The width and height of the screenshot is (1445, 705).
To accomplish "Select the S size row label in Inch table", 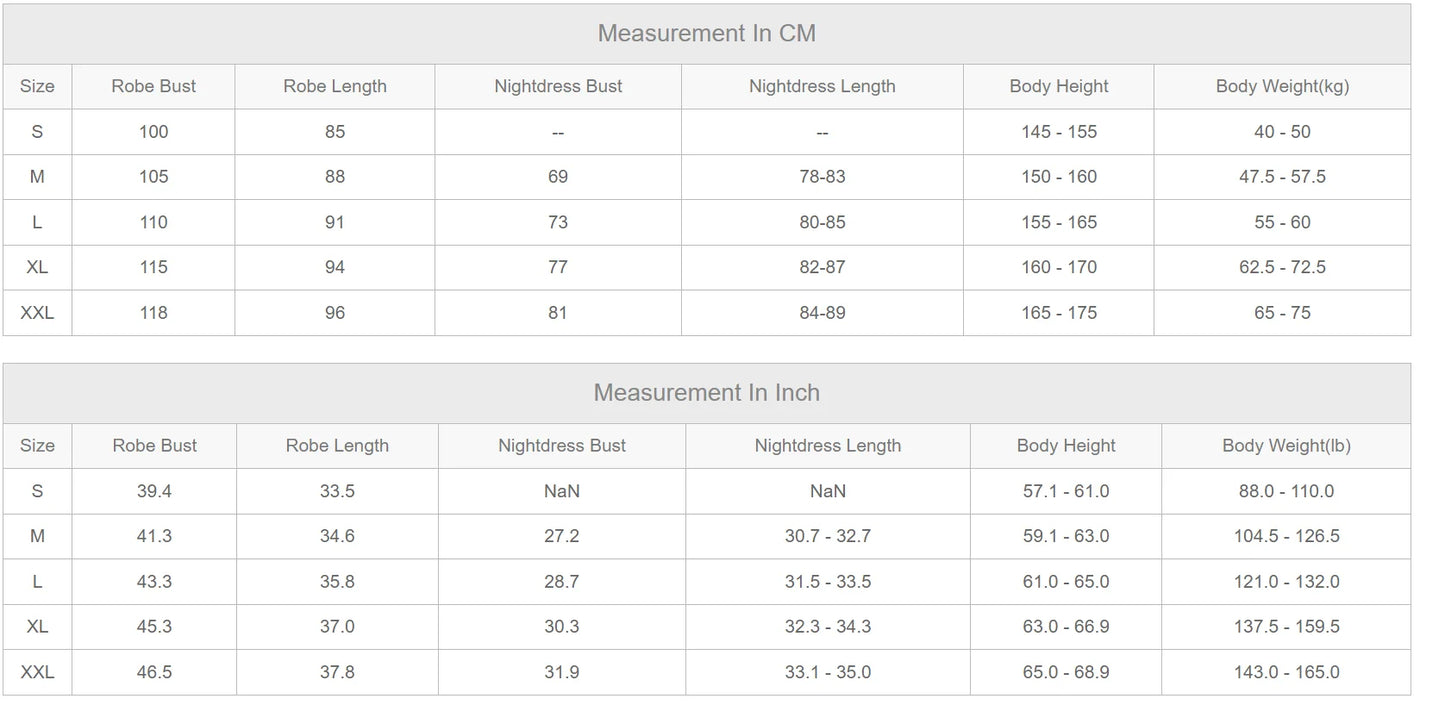I will (x=37, y=491).
